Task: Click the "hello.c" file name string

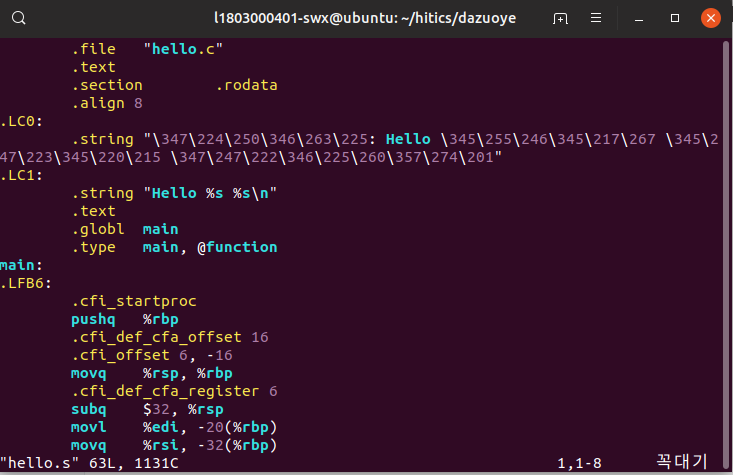Action: (x=183, y=49)
